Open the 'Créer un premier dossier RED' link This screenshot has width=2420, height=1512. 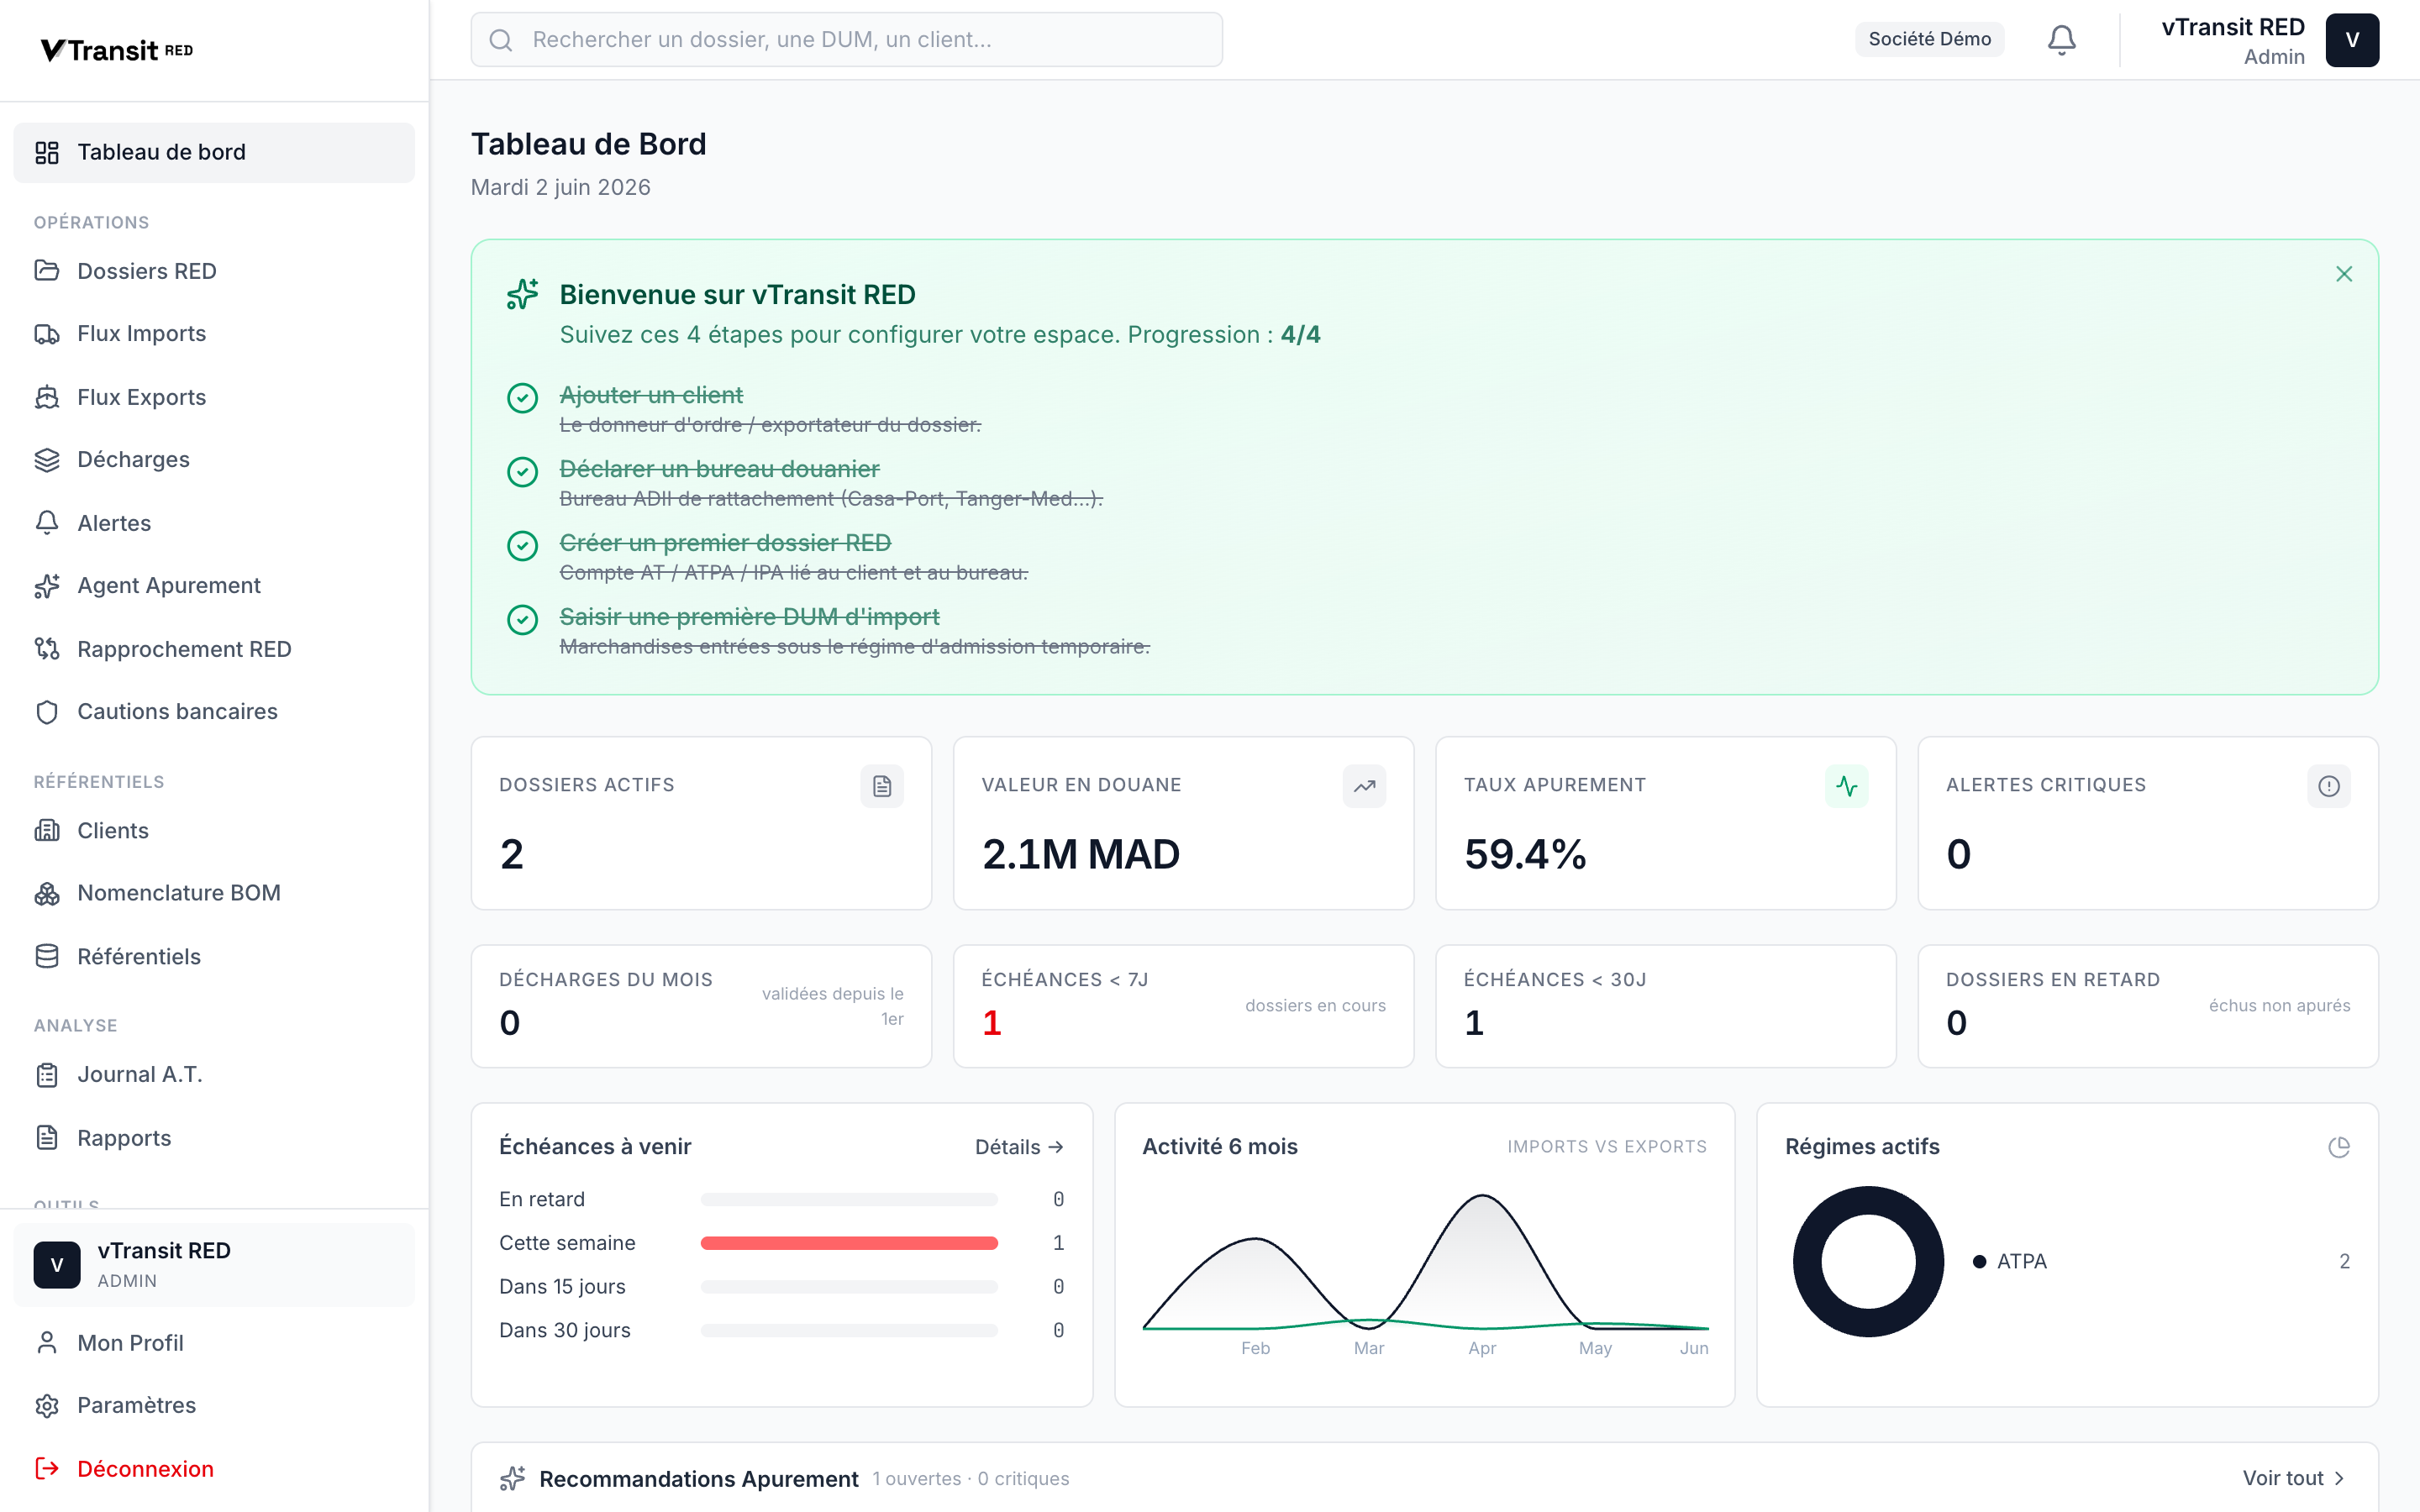point(725,543)
